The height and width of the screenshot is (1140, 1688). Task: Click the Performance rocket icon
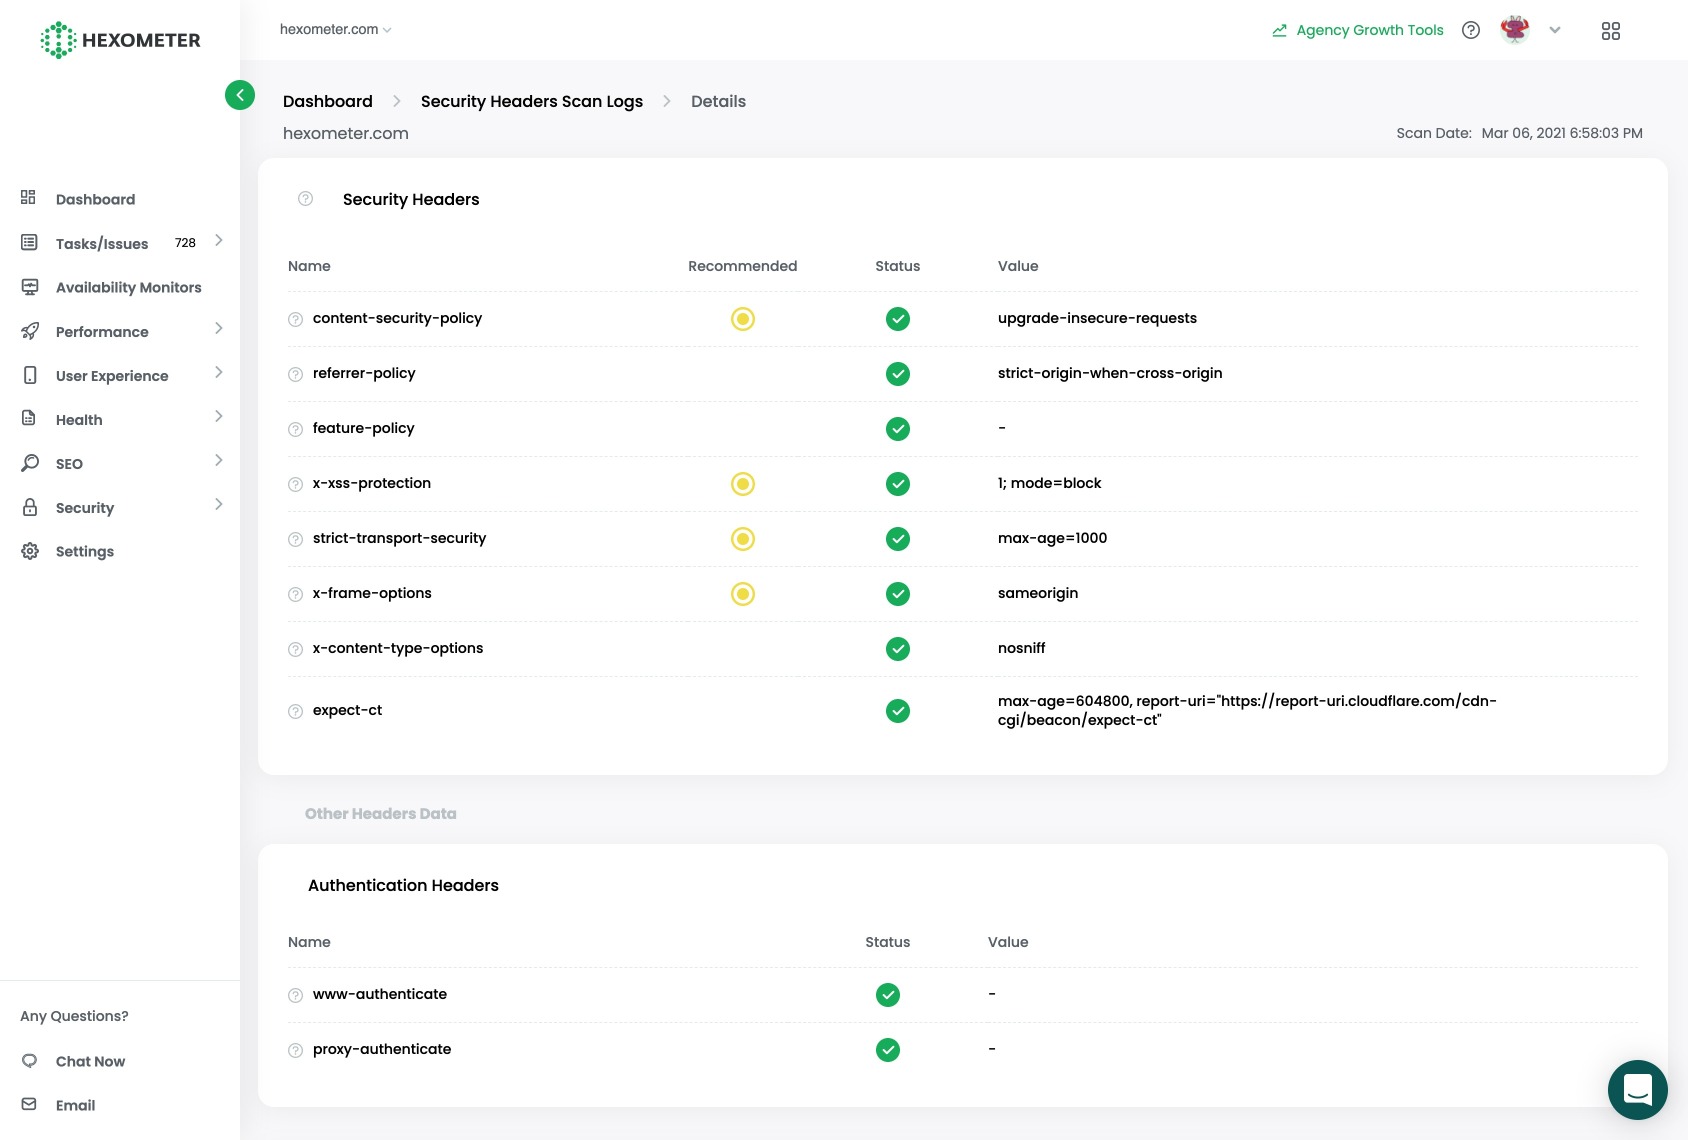coord(30,331)
